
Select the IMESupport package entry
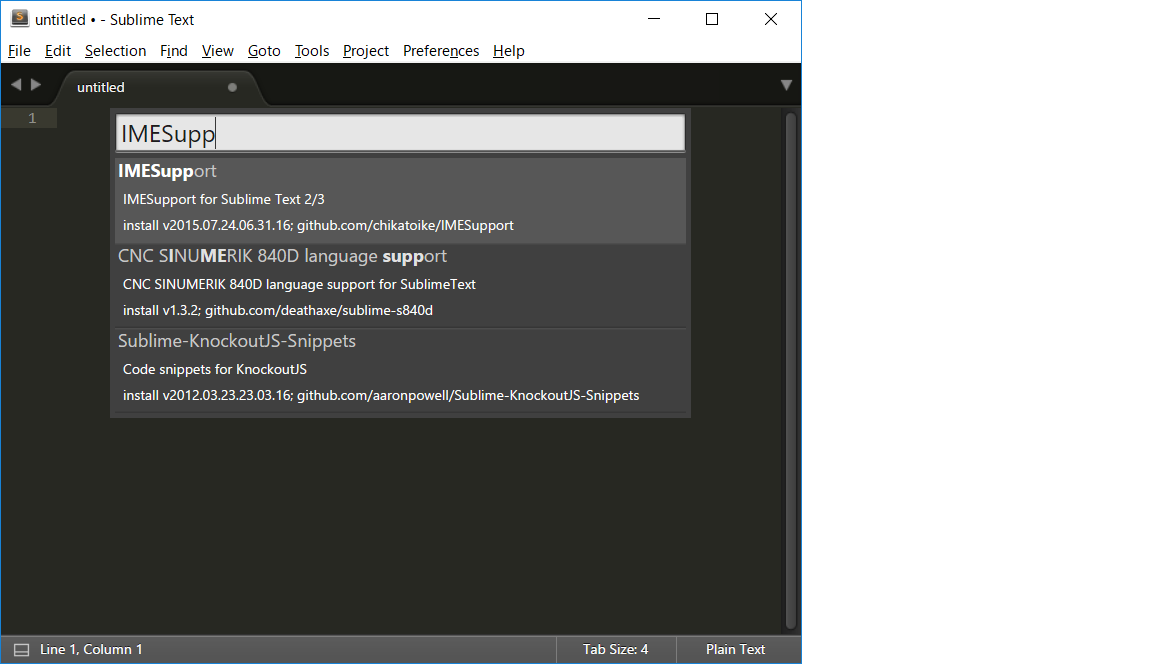click(x=400, y=197)
